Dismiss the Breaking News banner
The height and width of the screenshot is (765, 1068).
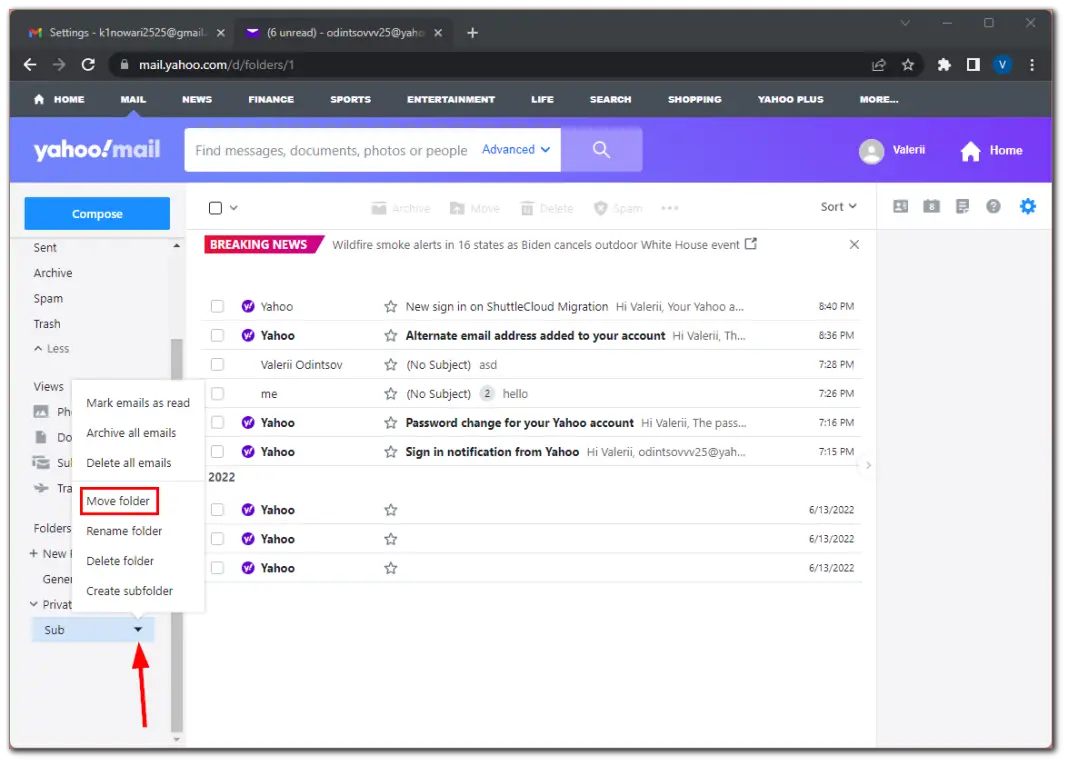854,245
